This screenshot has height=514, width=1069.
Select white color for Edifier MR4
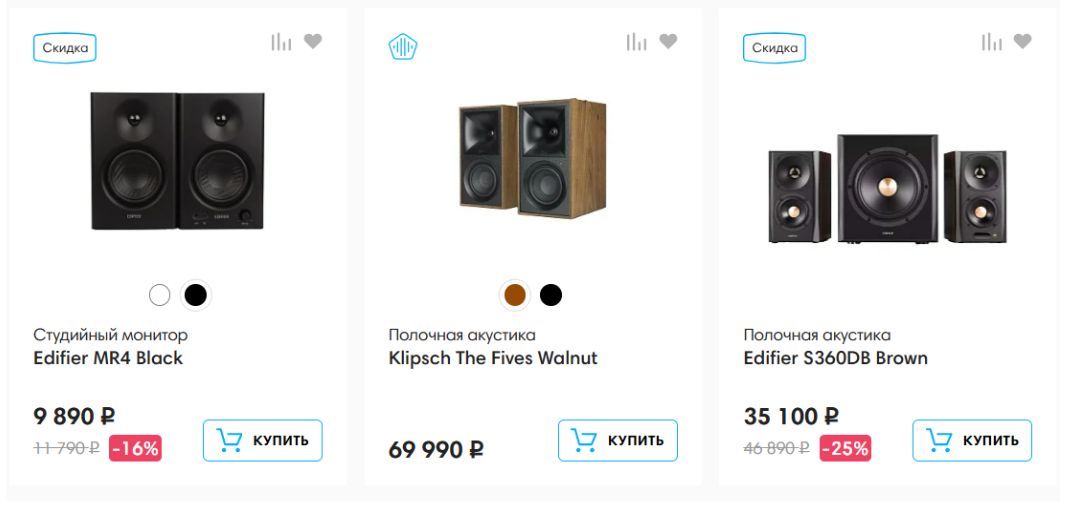point(159,295)
